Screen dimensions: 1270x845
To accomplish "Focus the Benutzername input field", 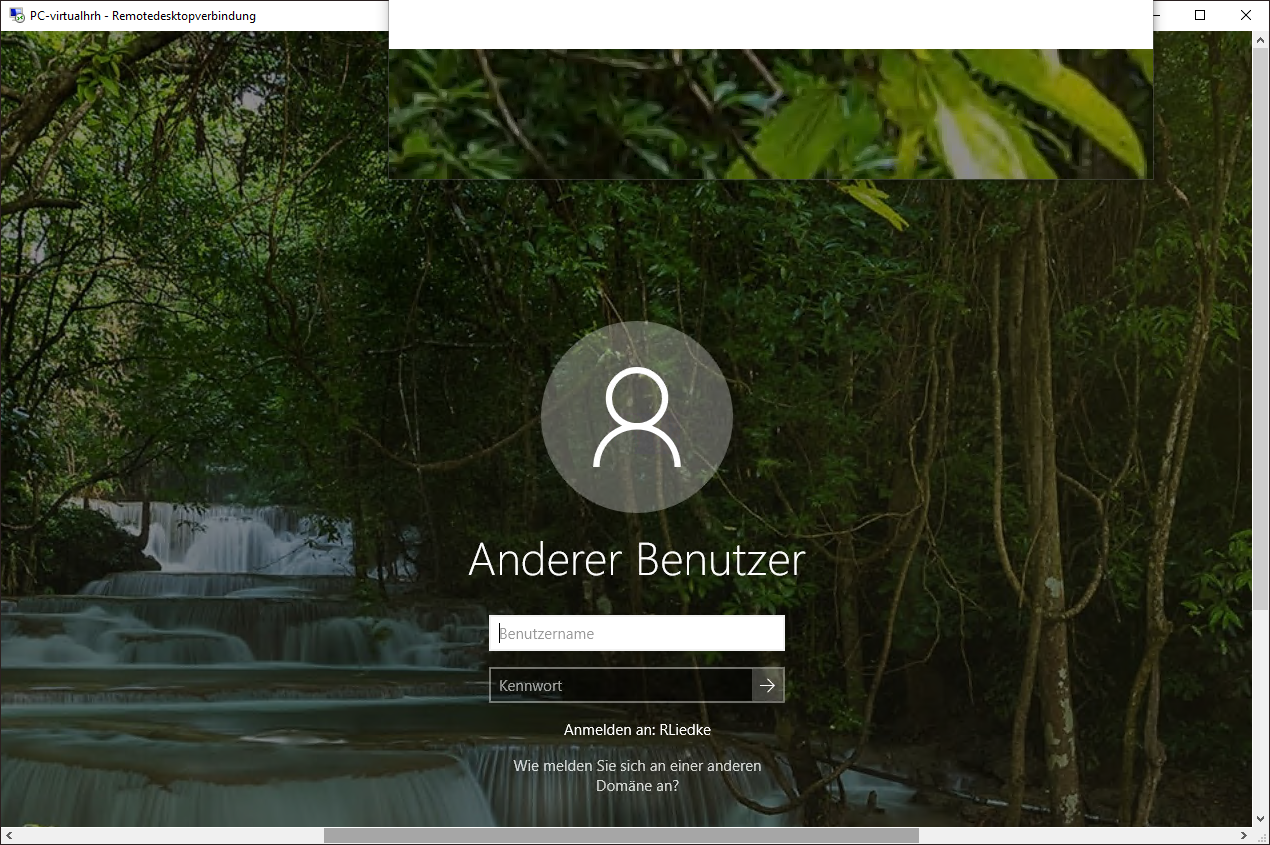I will pos(637,633).
